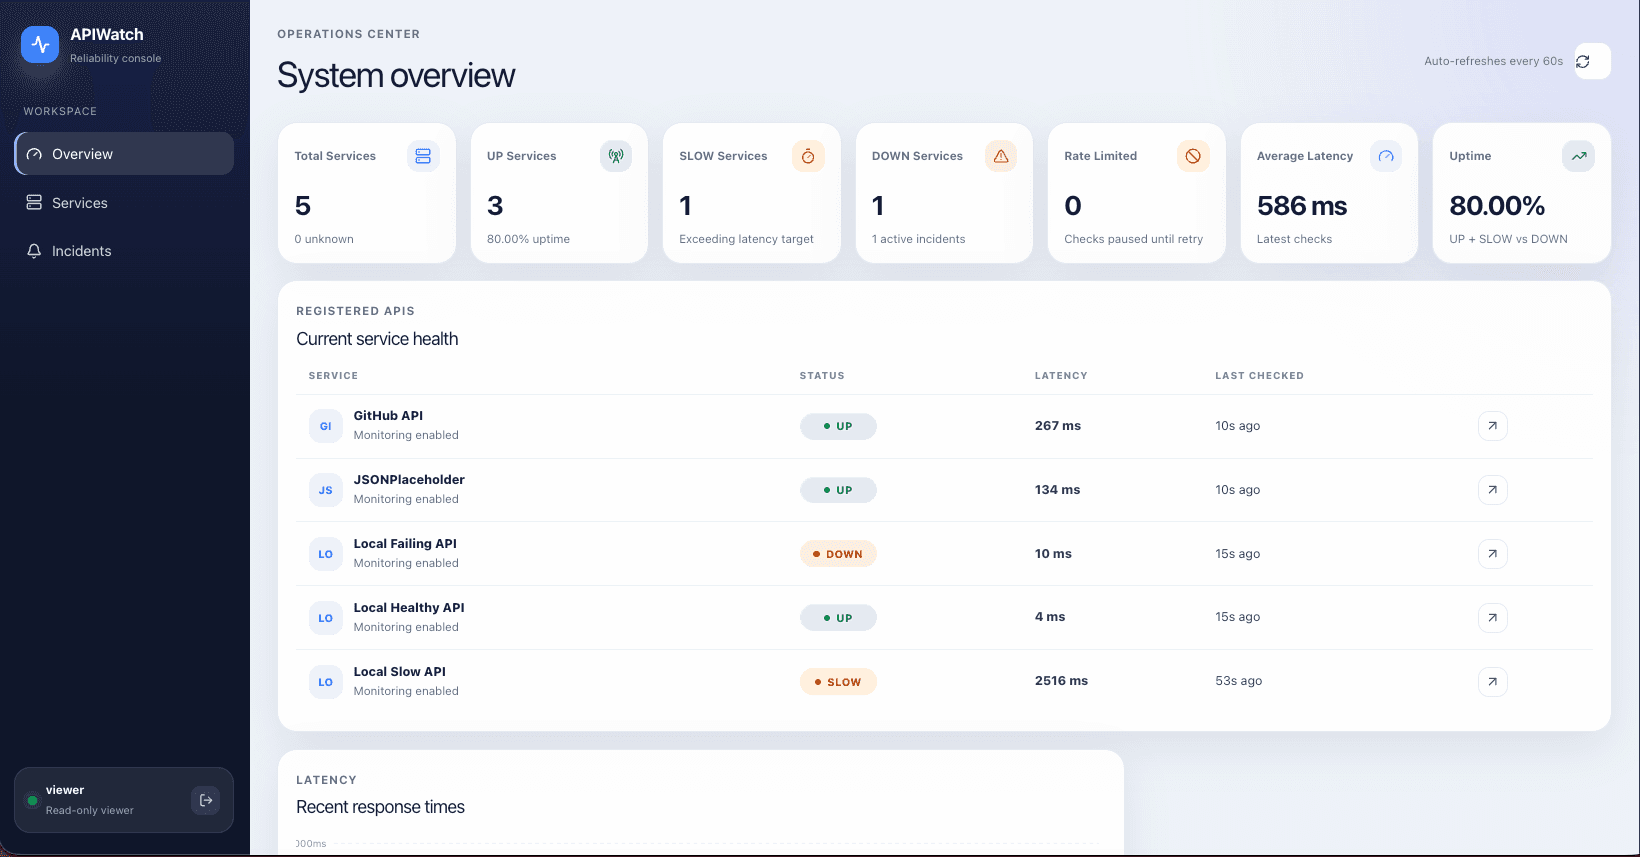Image resolution: width=1640 pixels, height=857 pixels.
Task: Click the UP Services broadcast icon
Action: pyautogui.click(x=616, y=156)
